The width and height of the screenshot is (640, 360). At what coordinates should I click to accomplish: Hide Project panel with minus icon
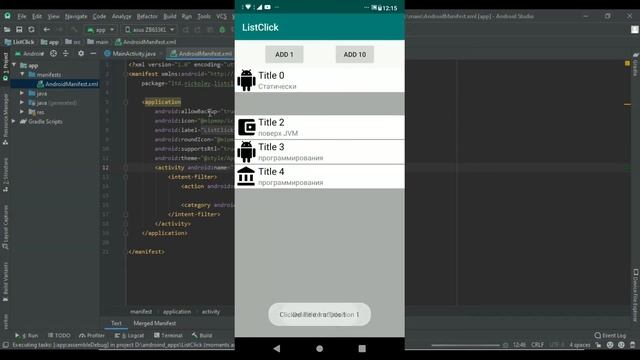pos(93,53)
